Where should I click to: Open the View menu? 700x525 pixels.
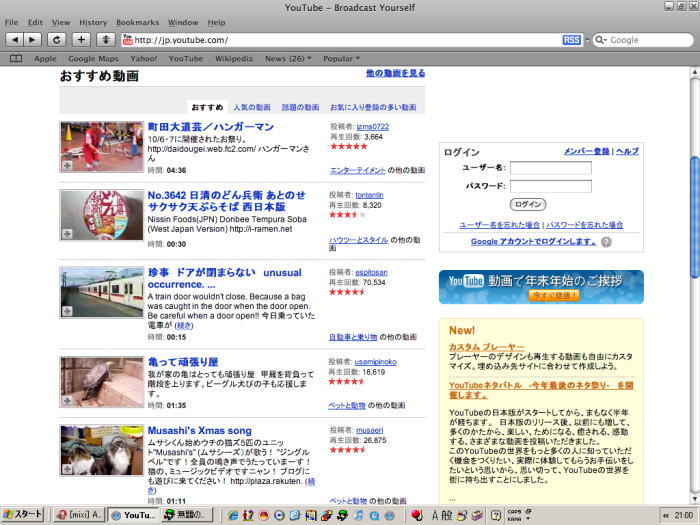(x=61, y=22)
